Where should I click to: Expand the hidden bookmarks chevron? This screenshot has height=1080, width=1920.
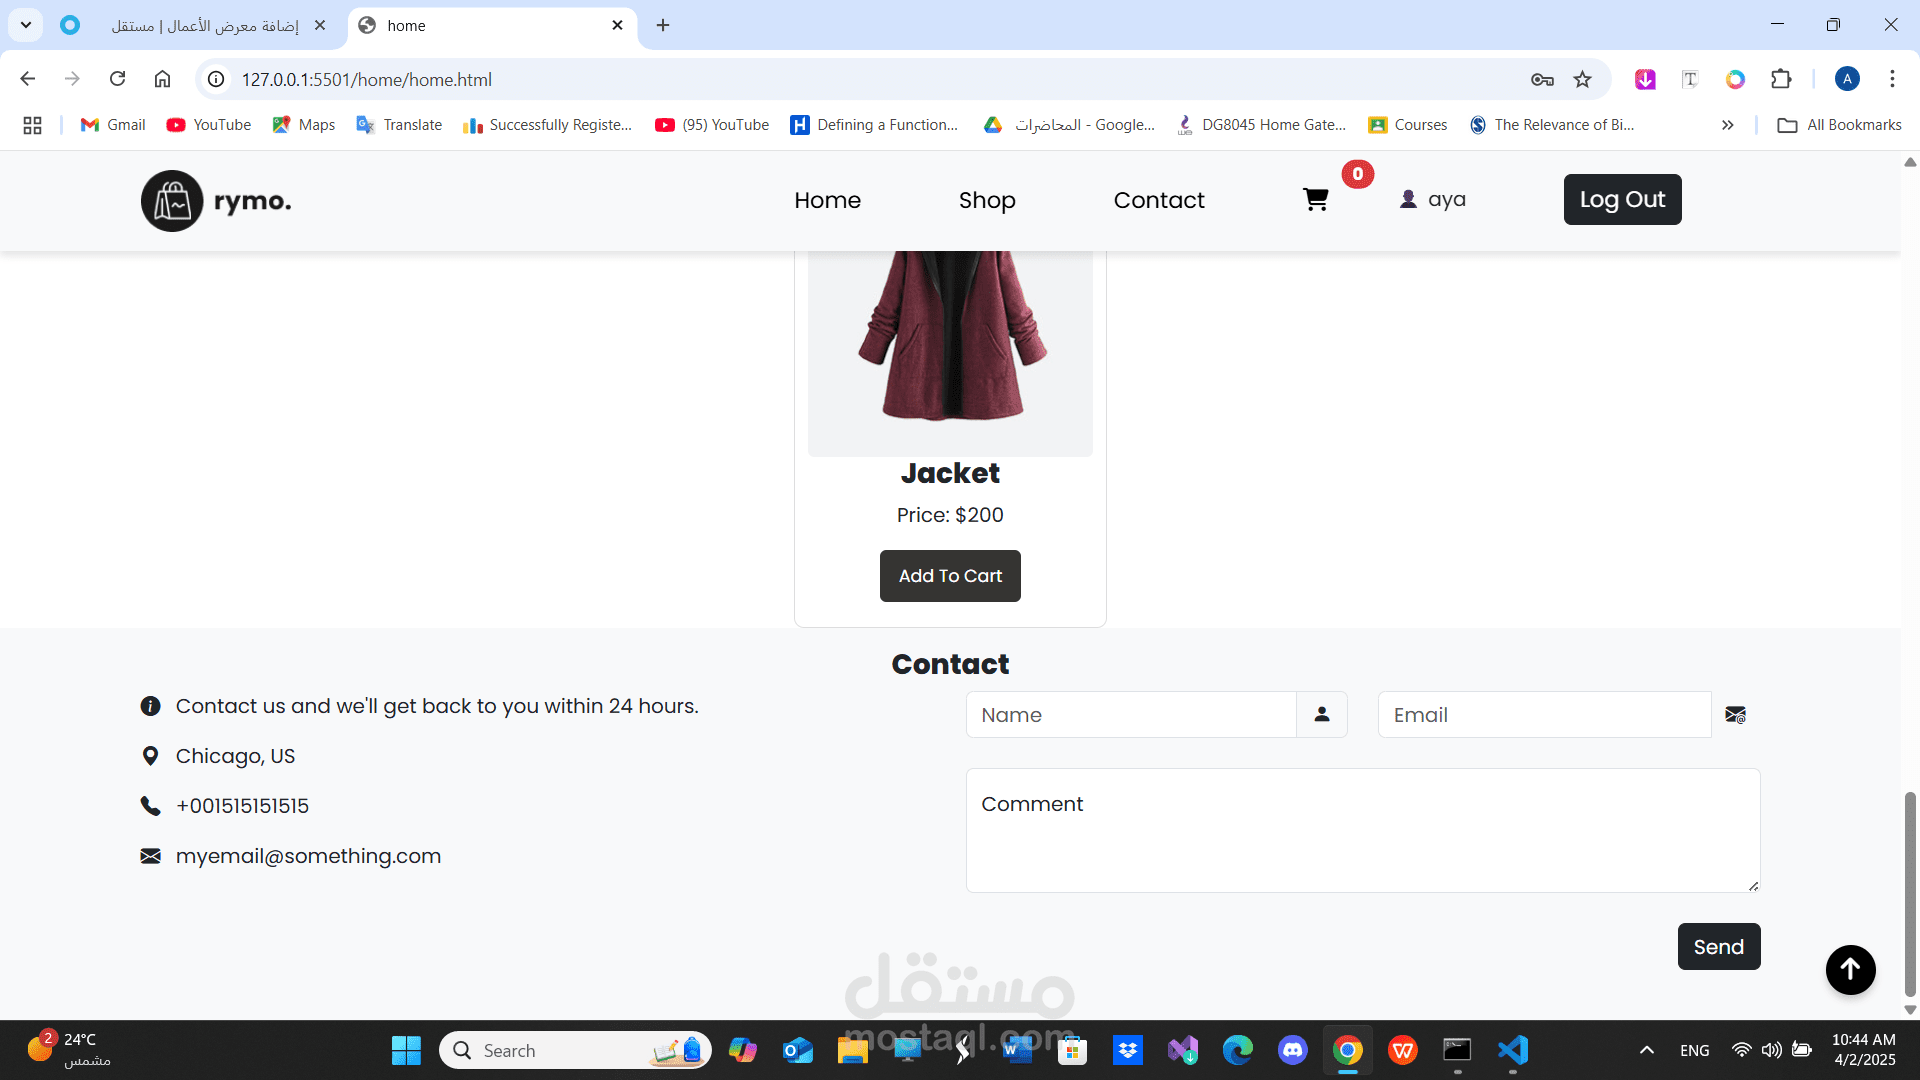(1727, 125)
